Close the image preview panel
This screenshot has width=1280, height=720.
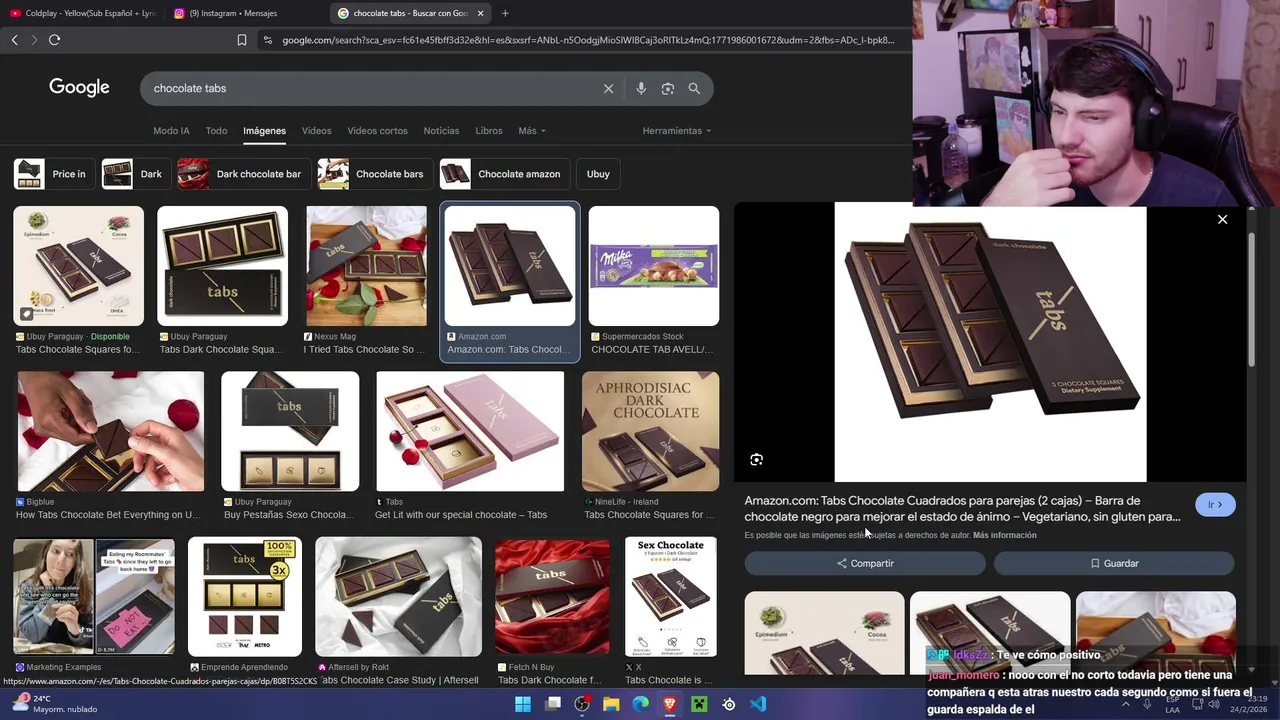click(1222, 219)
